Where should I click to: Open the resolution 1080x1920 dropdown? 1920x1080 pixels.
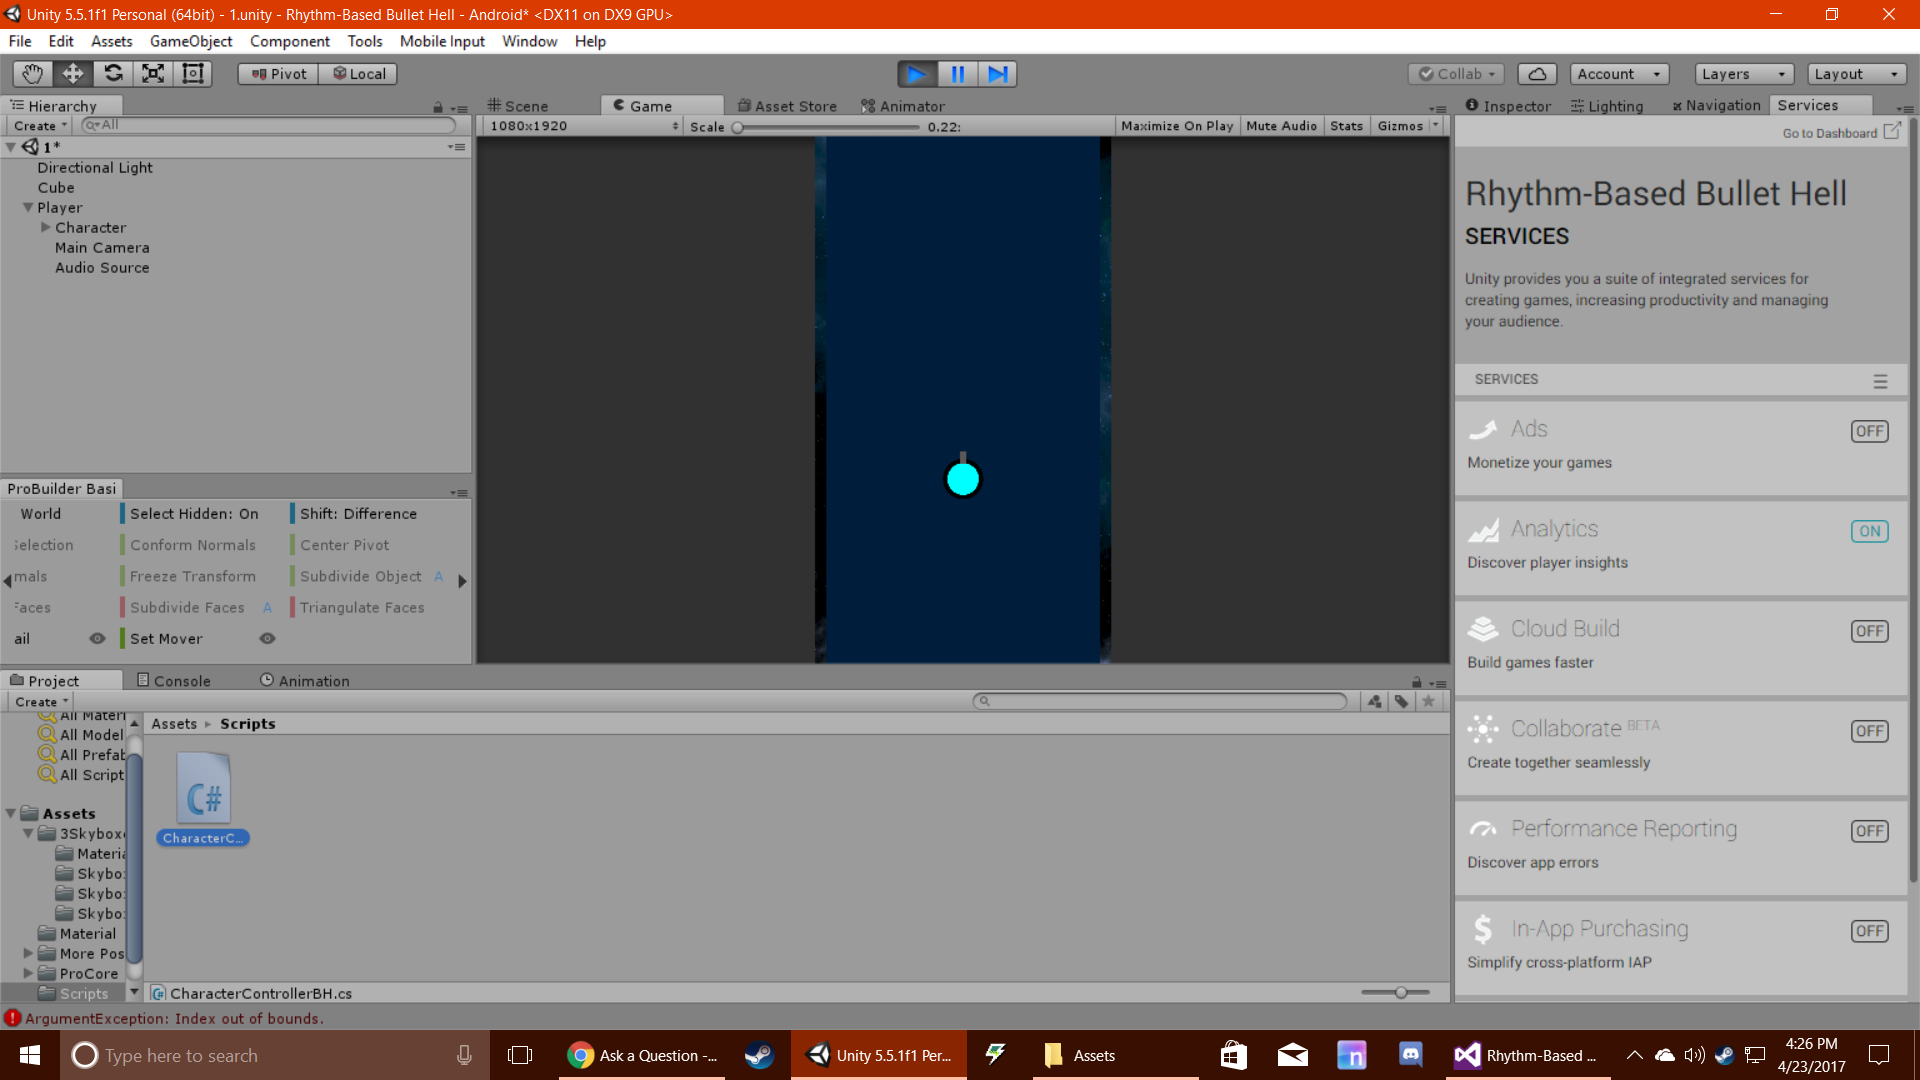click(x=585, y=126)
